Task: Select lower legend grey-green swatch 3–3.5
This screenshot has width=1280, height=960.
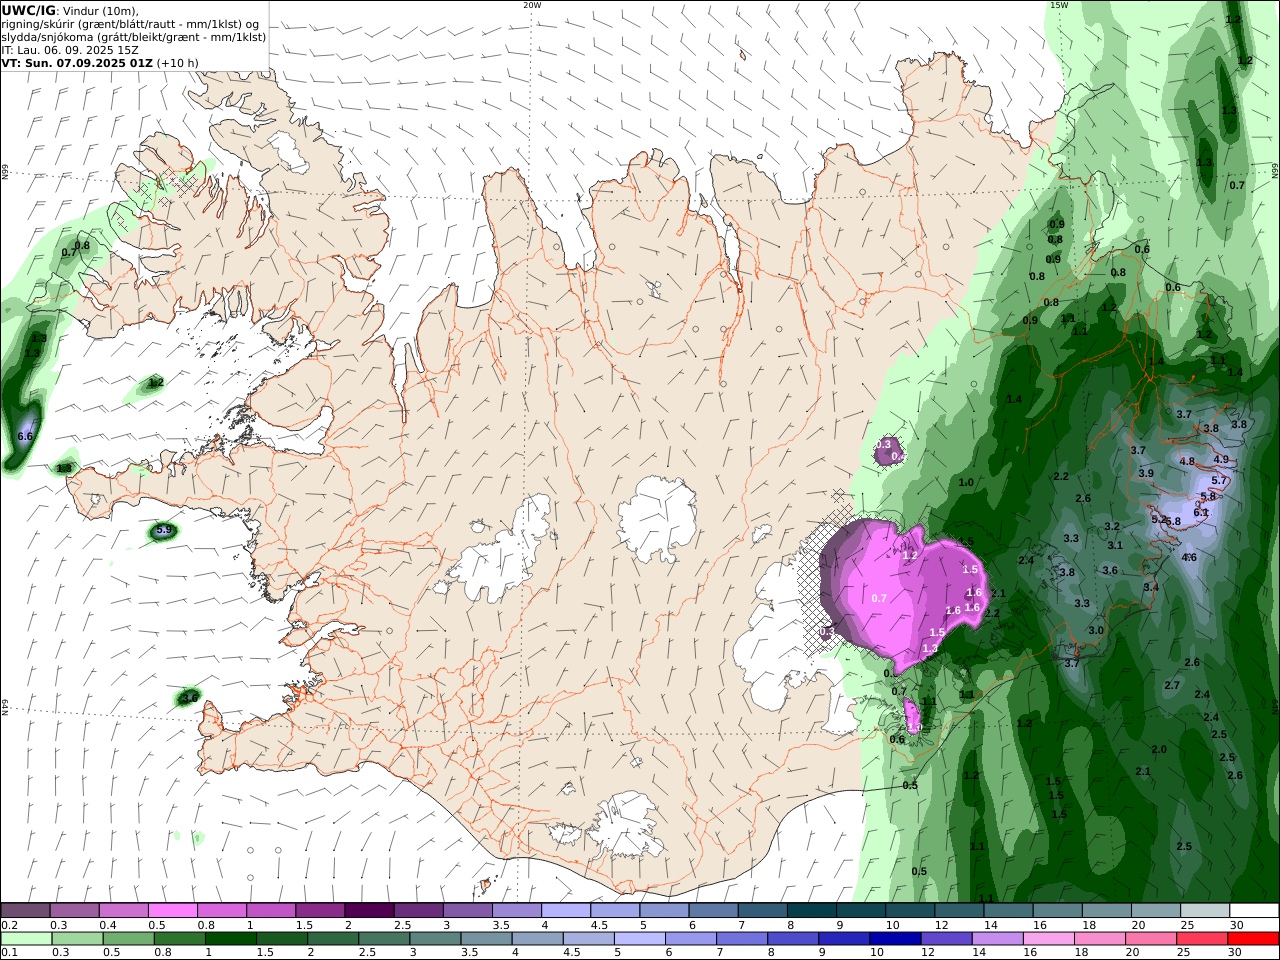Action: click(435, 939)
